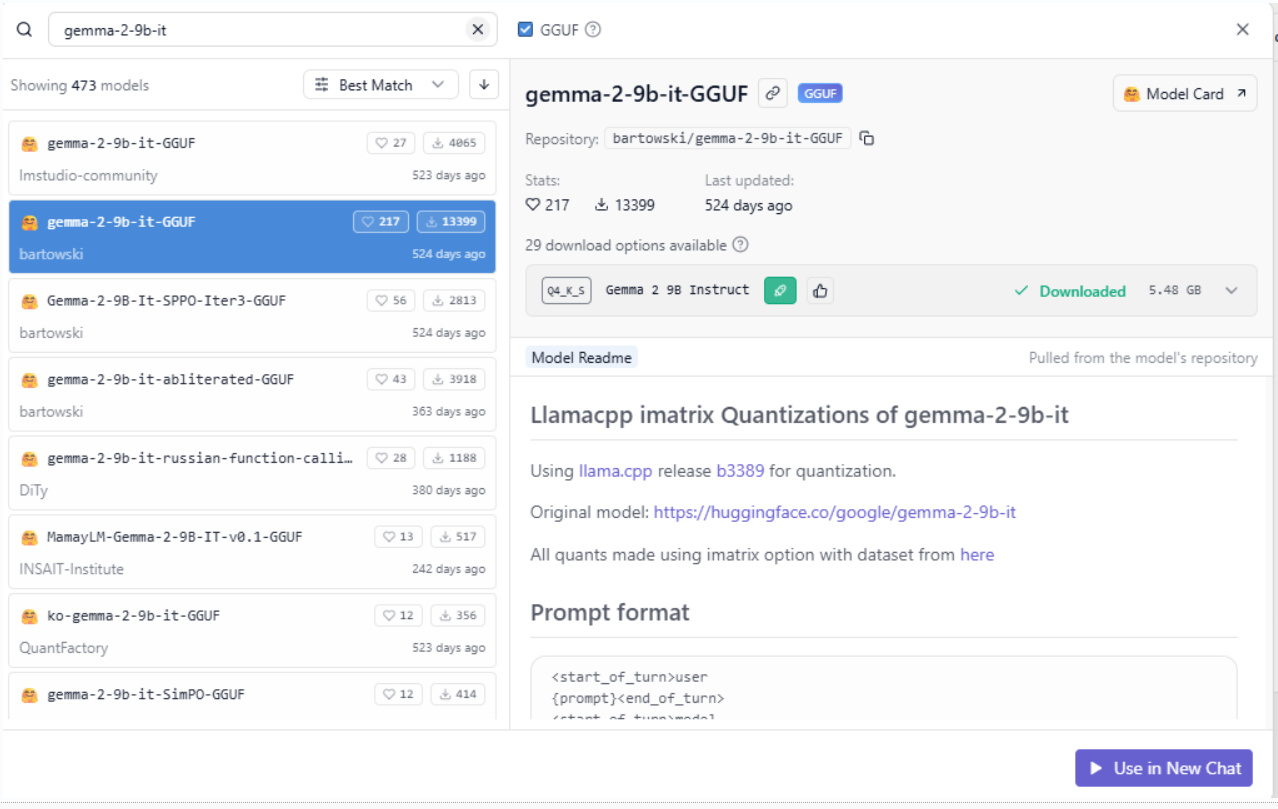Click the Use in New Chat button
The image size is (1278, 809).
pyautogui.click(x=1164, y=768)
